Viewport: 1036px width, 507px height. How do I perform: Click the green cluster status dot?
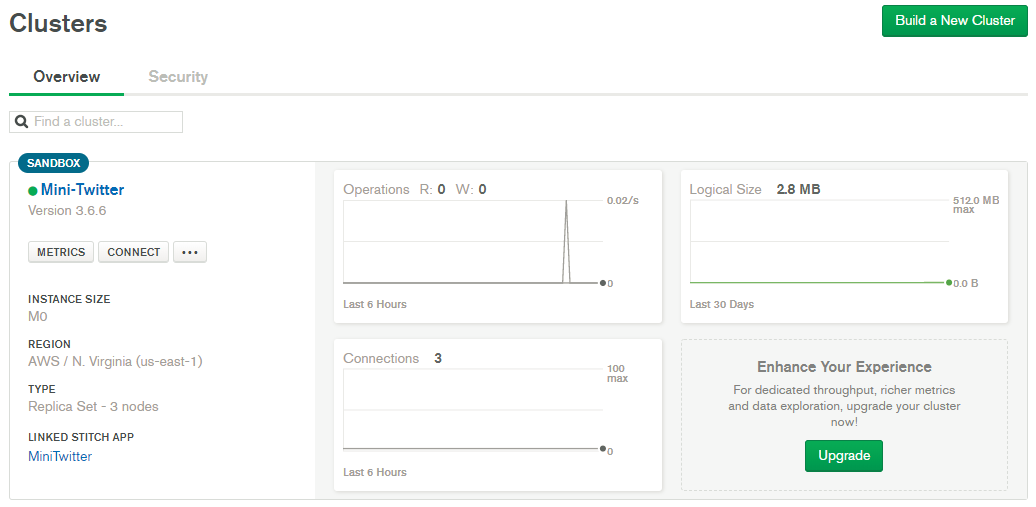(32, 191)
